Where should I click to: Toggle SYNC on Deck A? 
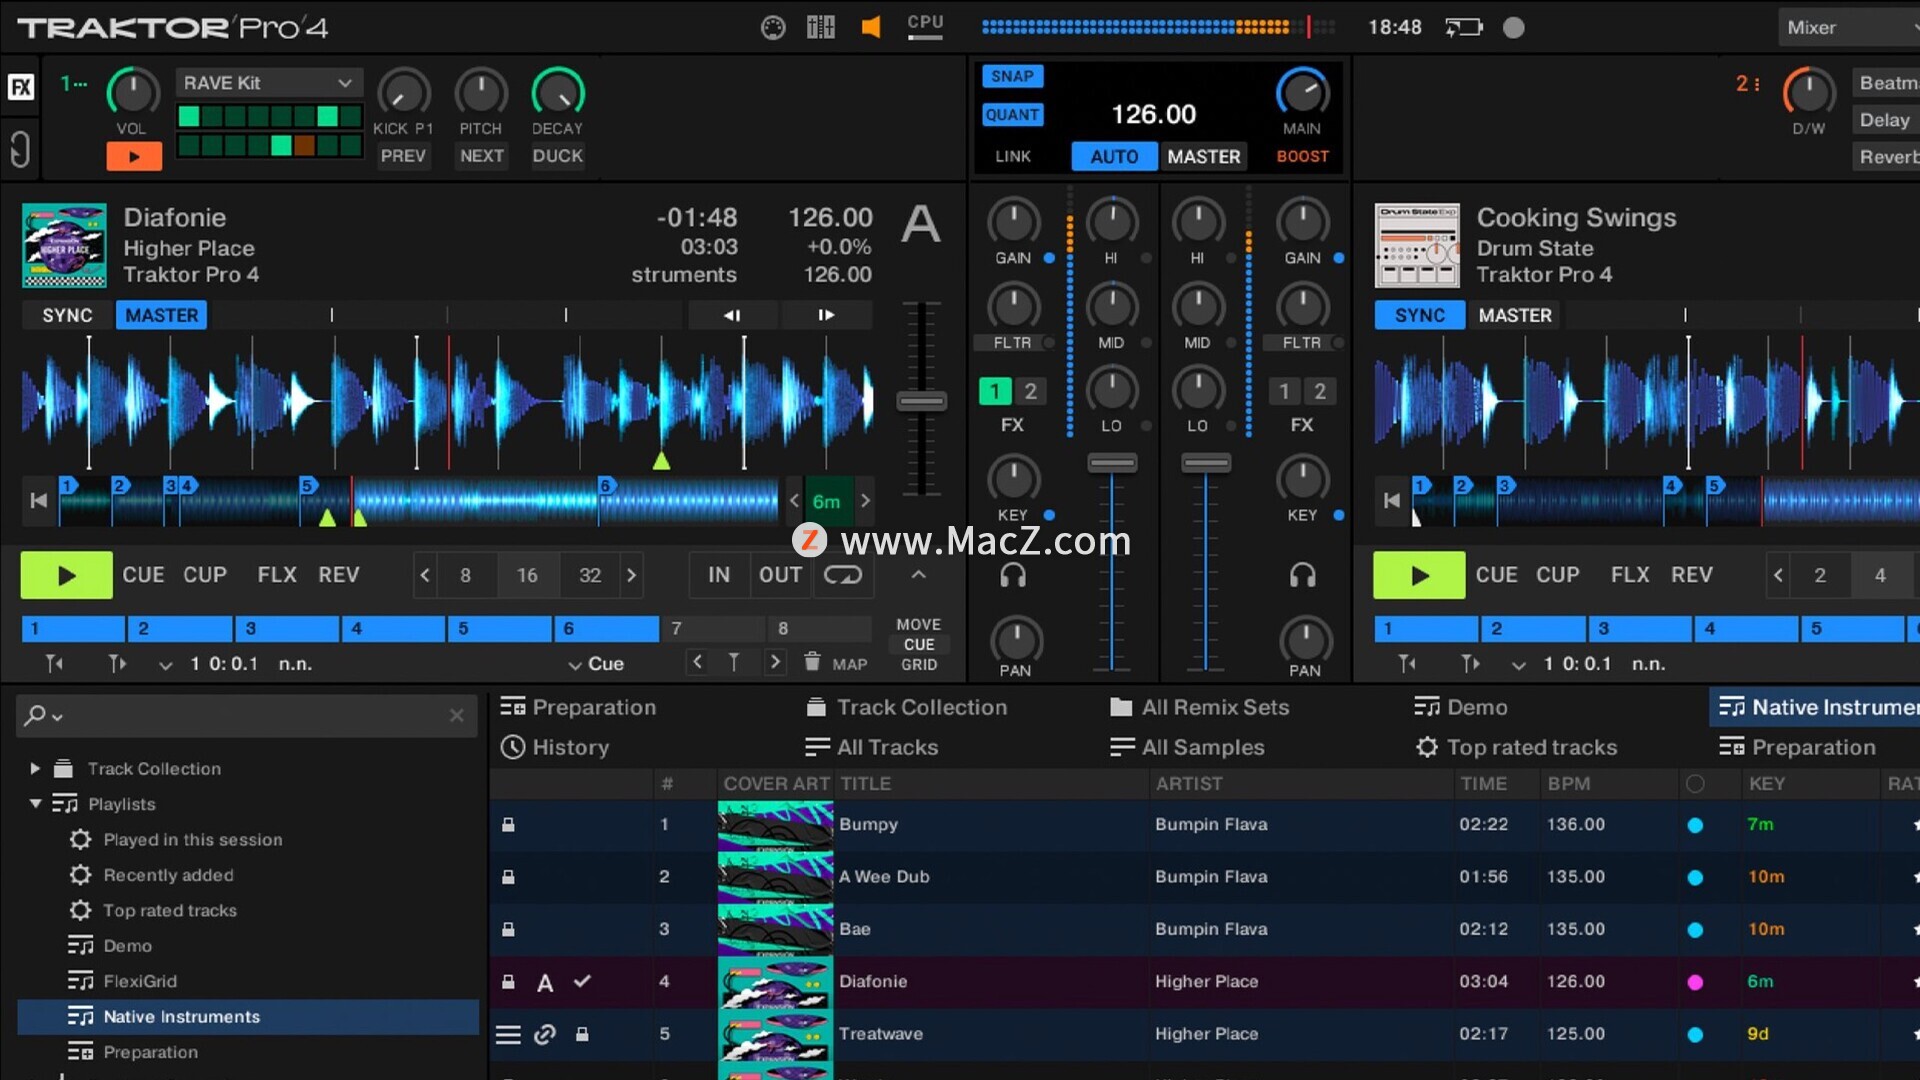click(x=67, y=315)
